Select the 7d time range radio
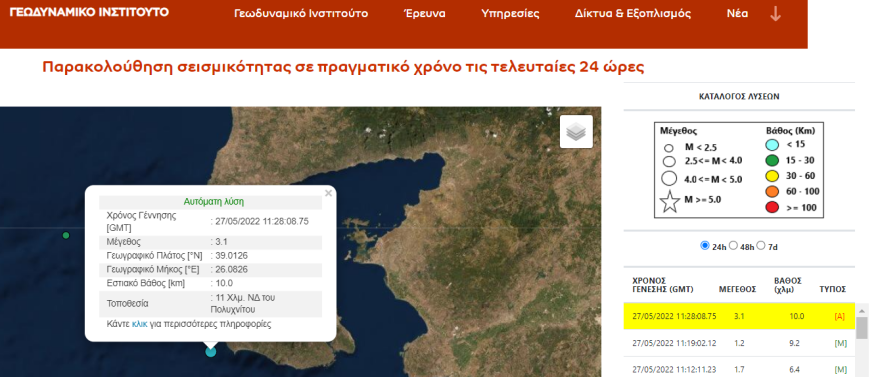The image size is (880, 377). pos(760,246)
